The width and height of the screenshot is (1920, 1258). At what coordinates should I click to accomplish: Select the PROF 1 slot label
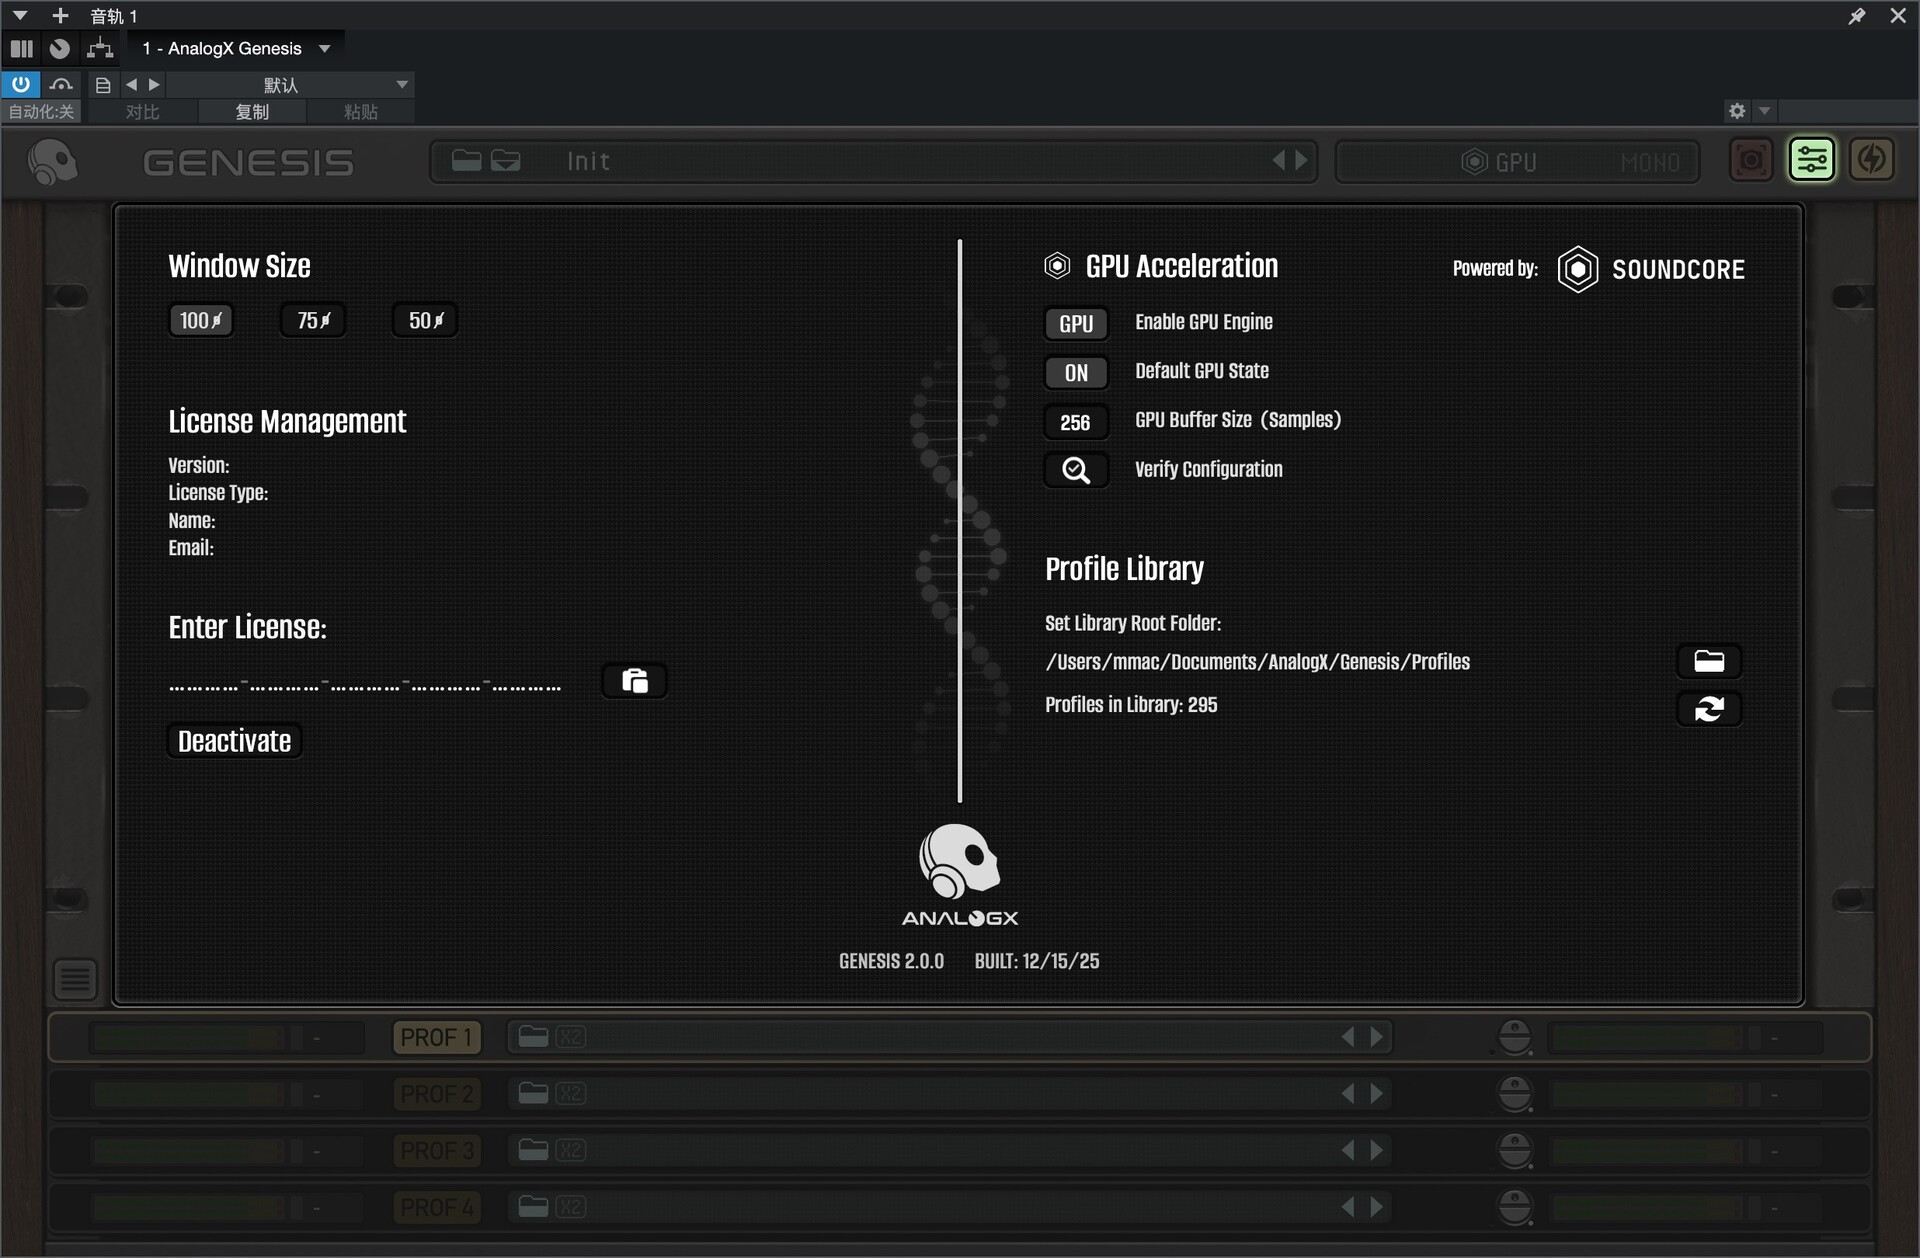click(x=436, y=1037)
